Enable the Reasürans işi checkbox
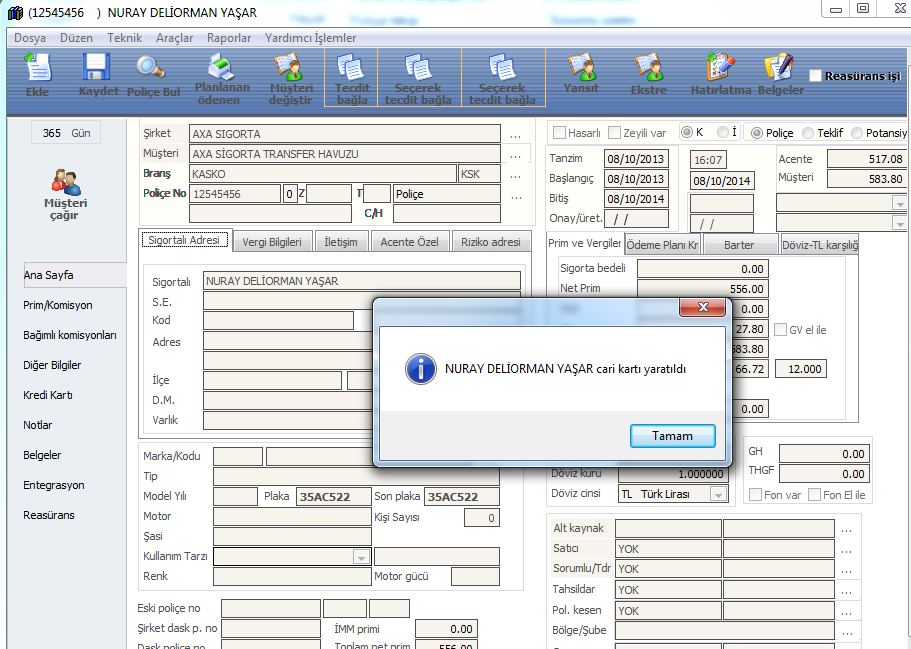Image resolution: width=911 pixels, height=649 pixels. point(816,76)
